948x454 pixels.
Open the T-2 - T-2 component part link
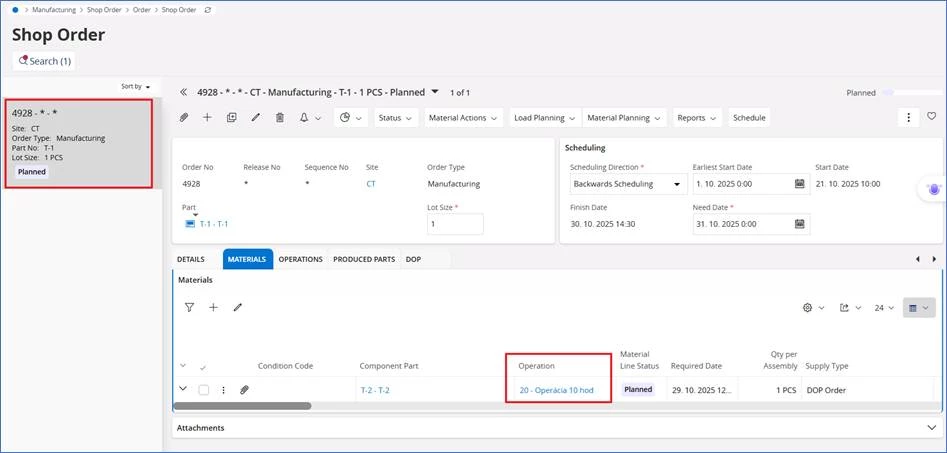coord(375,390)
